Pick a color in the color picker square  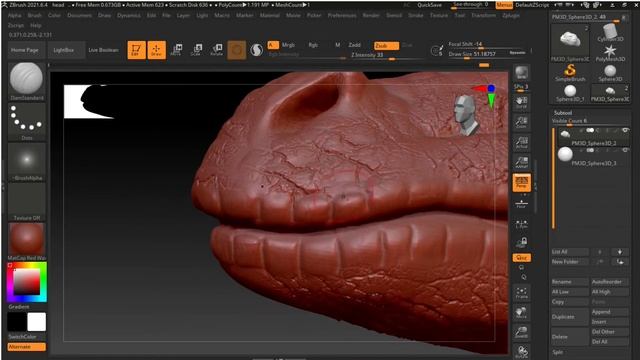click(x=27, y=282)
